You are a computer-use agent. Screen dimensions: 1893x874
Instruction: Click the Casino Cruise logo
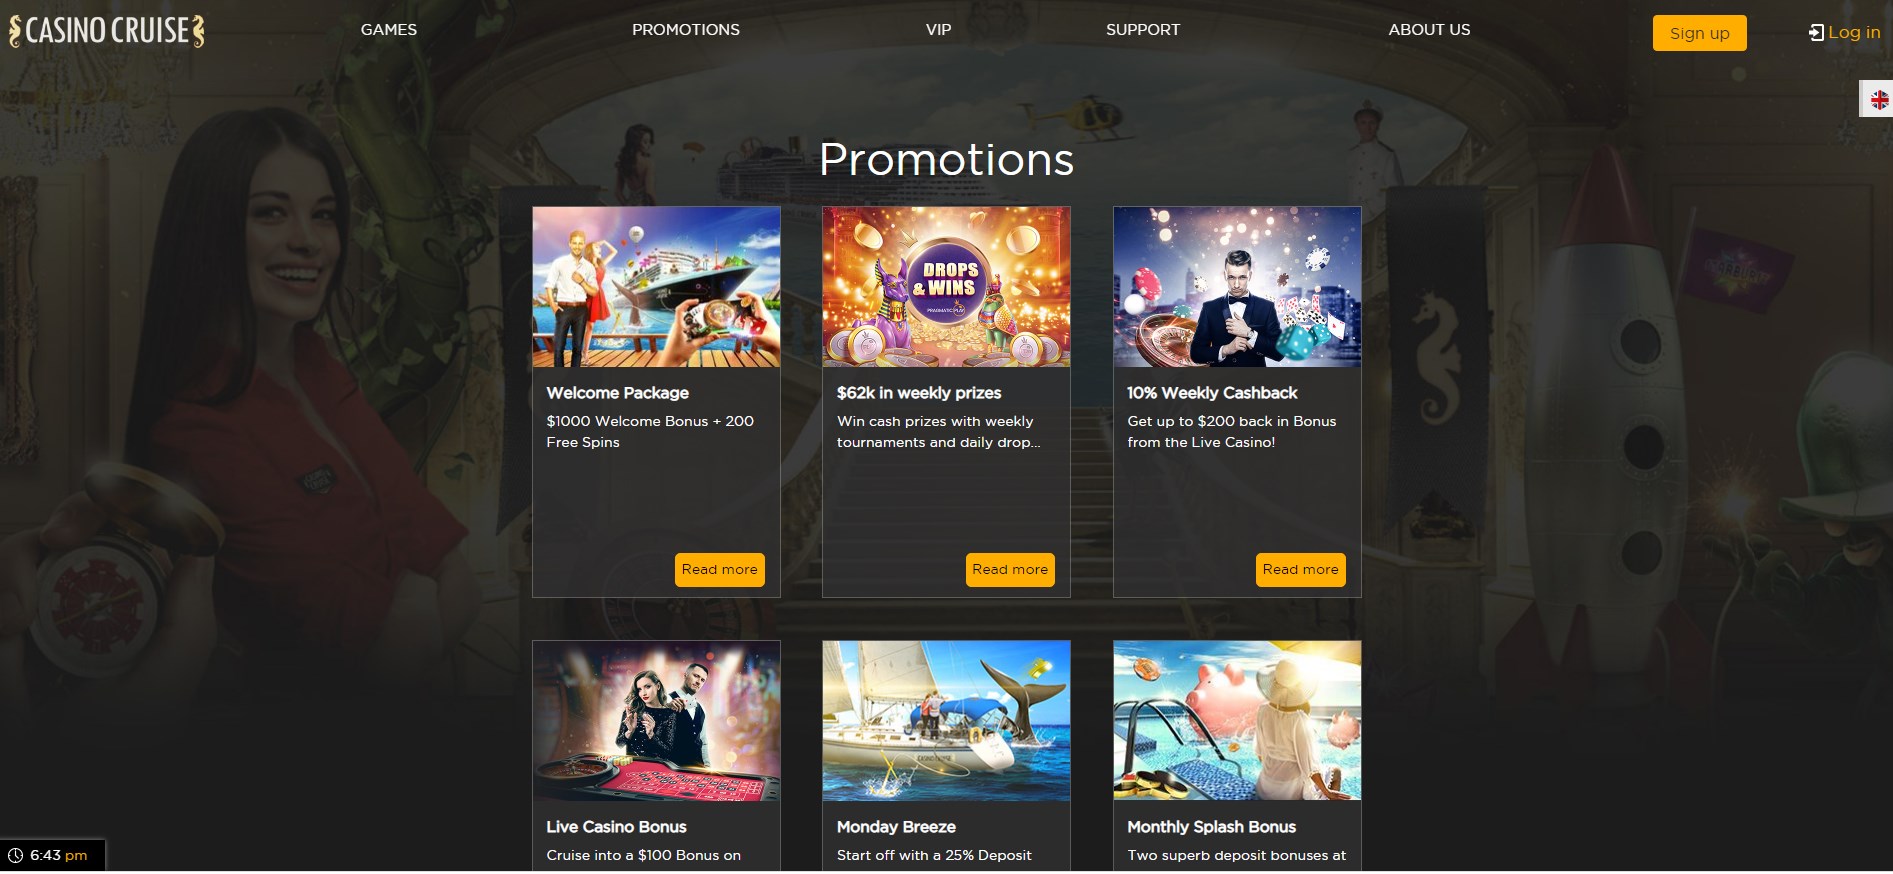pos(107,31)
